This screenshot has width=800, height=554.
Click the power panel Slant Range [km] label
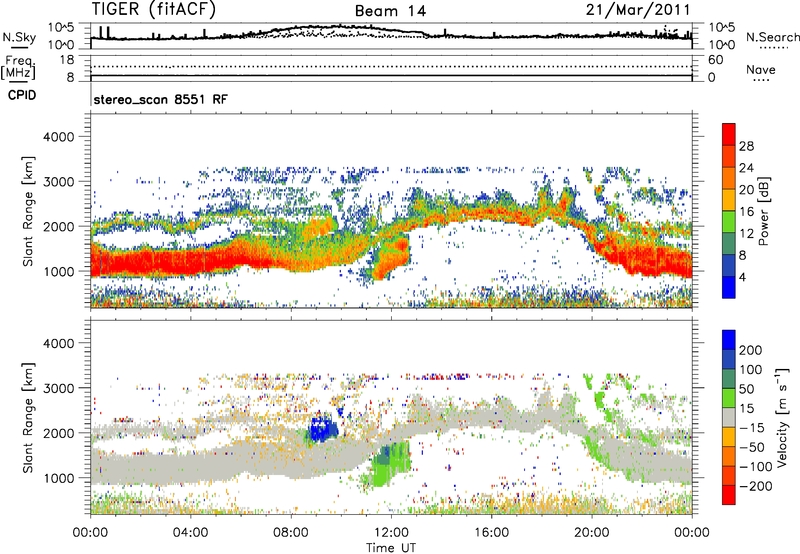point(28,211)
